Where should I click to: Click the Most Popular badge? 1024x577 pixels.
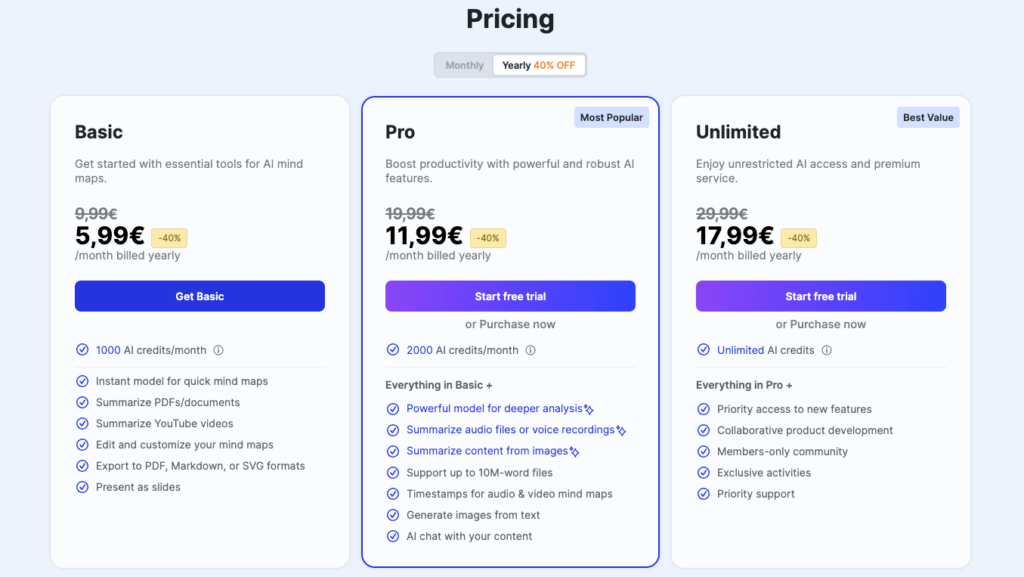pyautogui.click(x=611, y=117)
